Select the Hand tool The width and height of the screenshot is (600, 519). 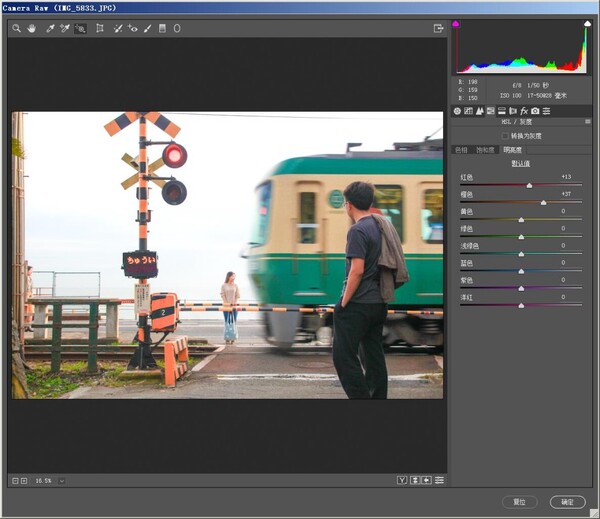(x=31, y=28)
